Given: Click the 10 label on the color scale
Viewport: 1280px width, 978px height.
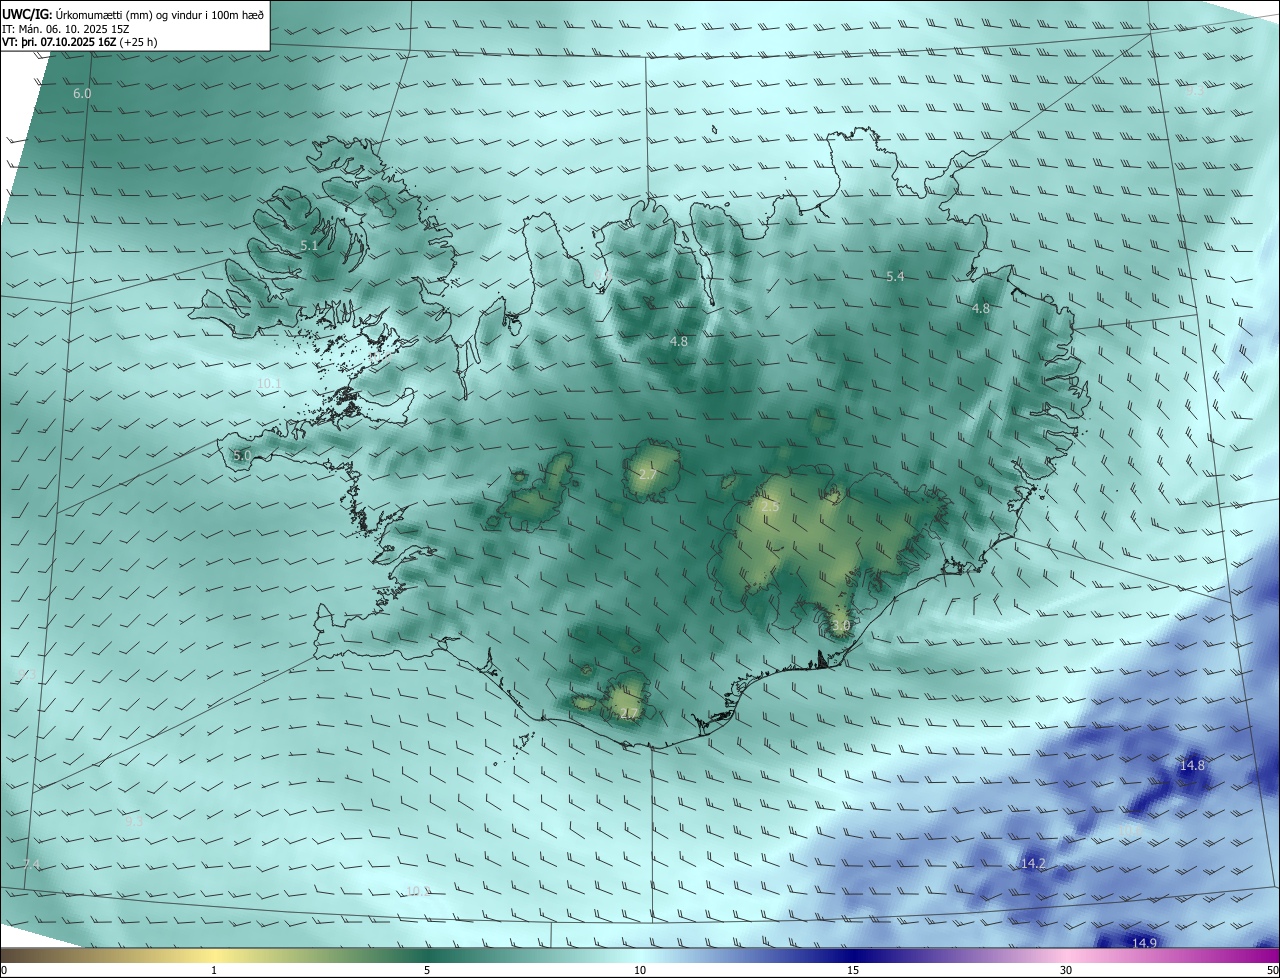Looking at the screenshot, I should click(640, 970).
